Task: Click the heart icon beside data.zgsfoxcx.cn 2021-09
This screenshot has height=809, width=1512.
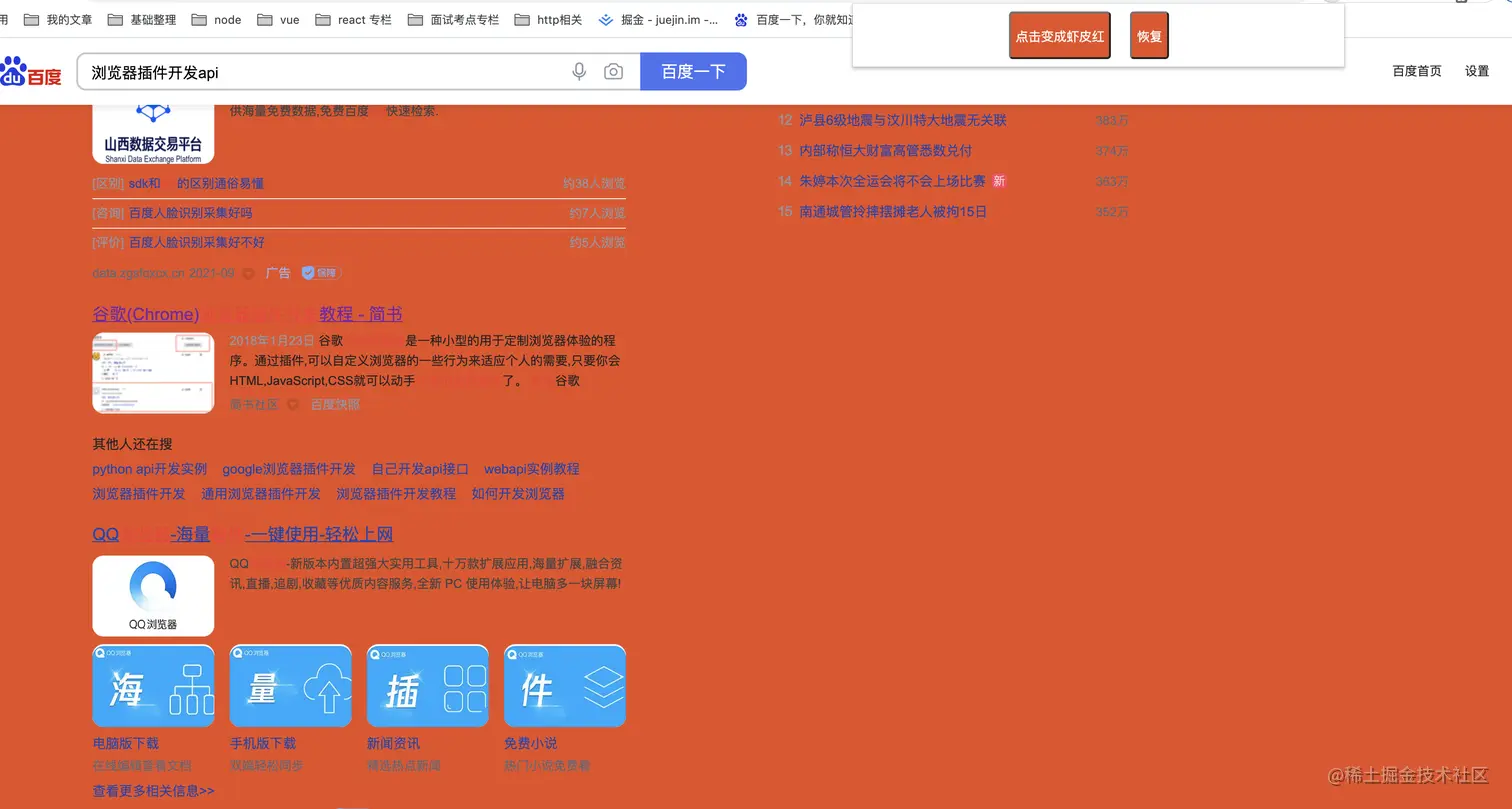Action: click(x=248, y=273)
